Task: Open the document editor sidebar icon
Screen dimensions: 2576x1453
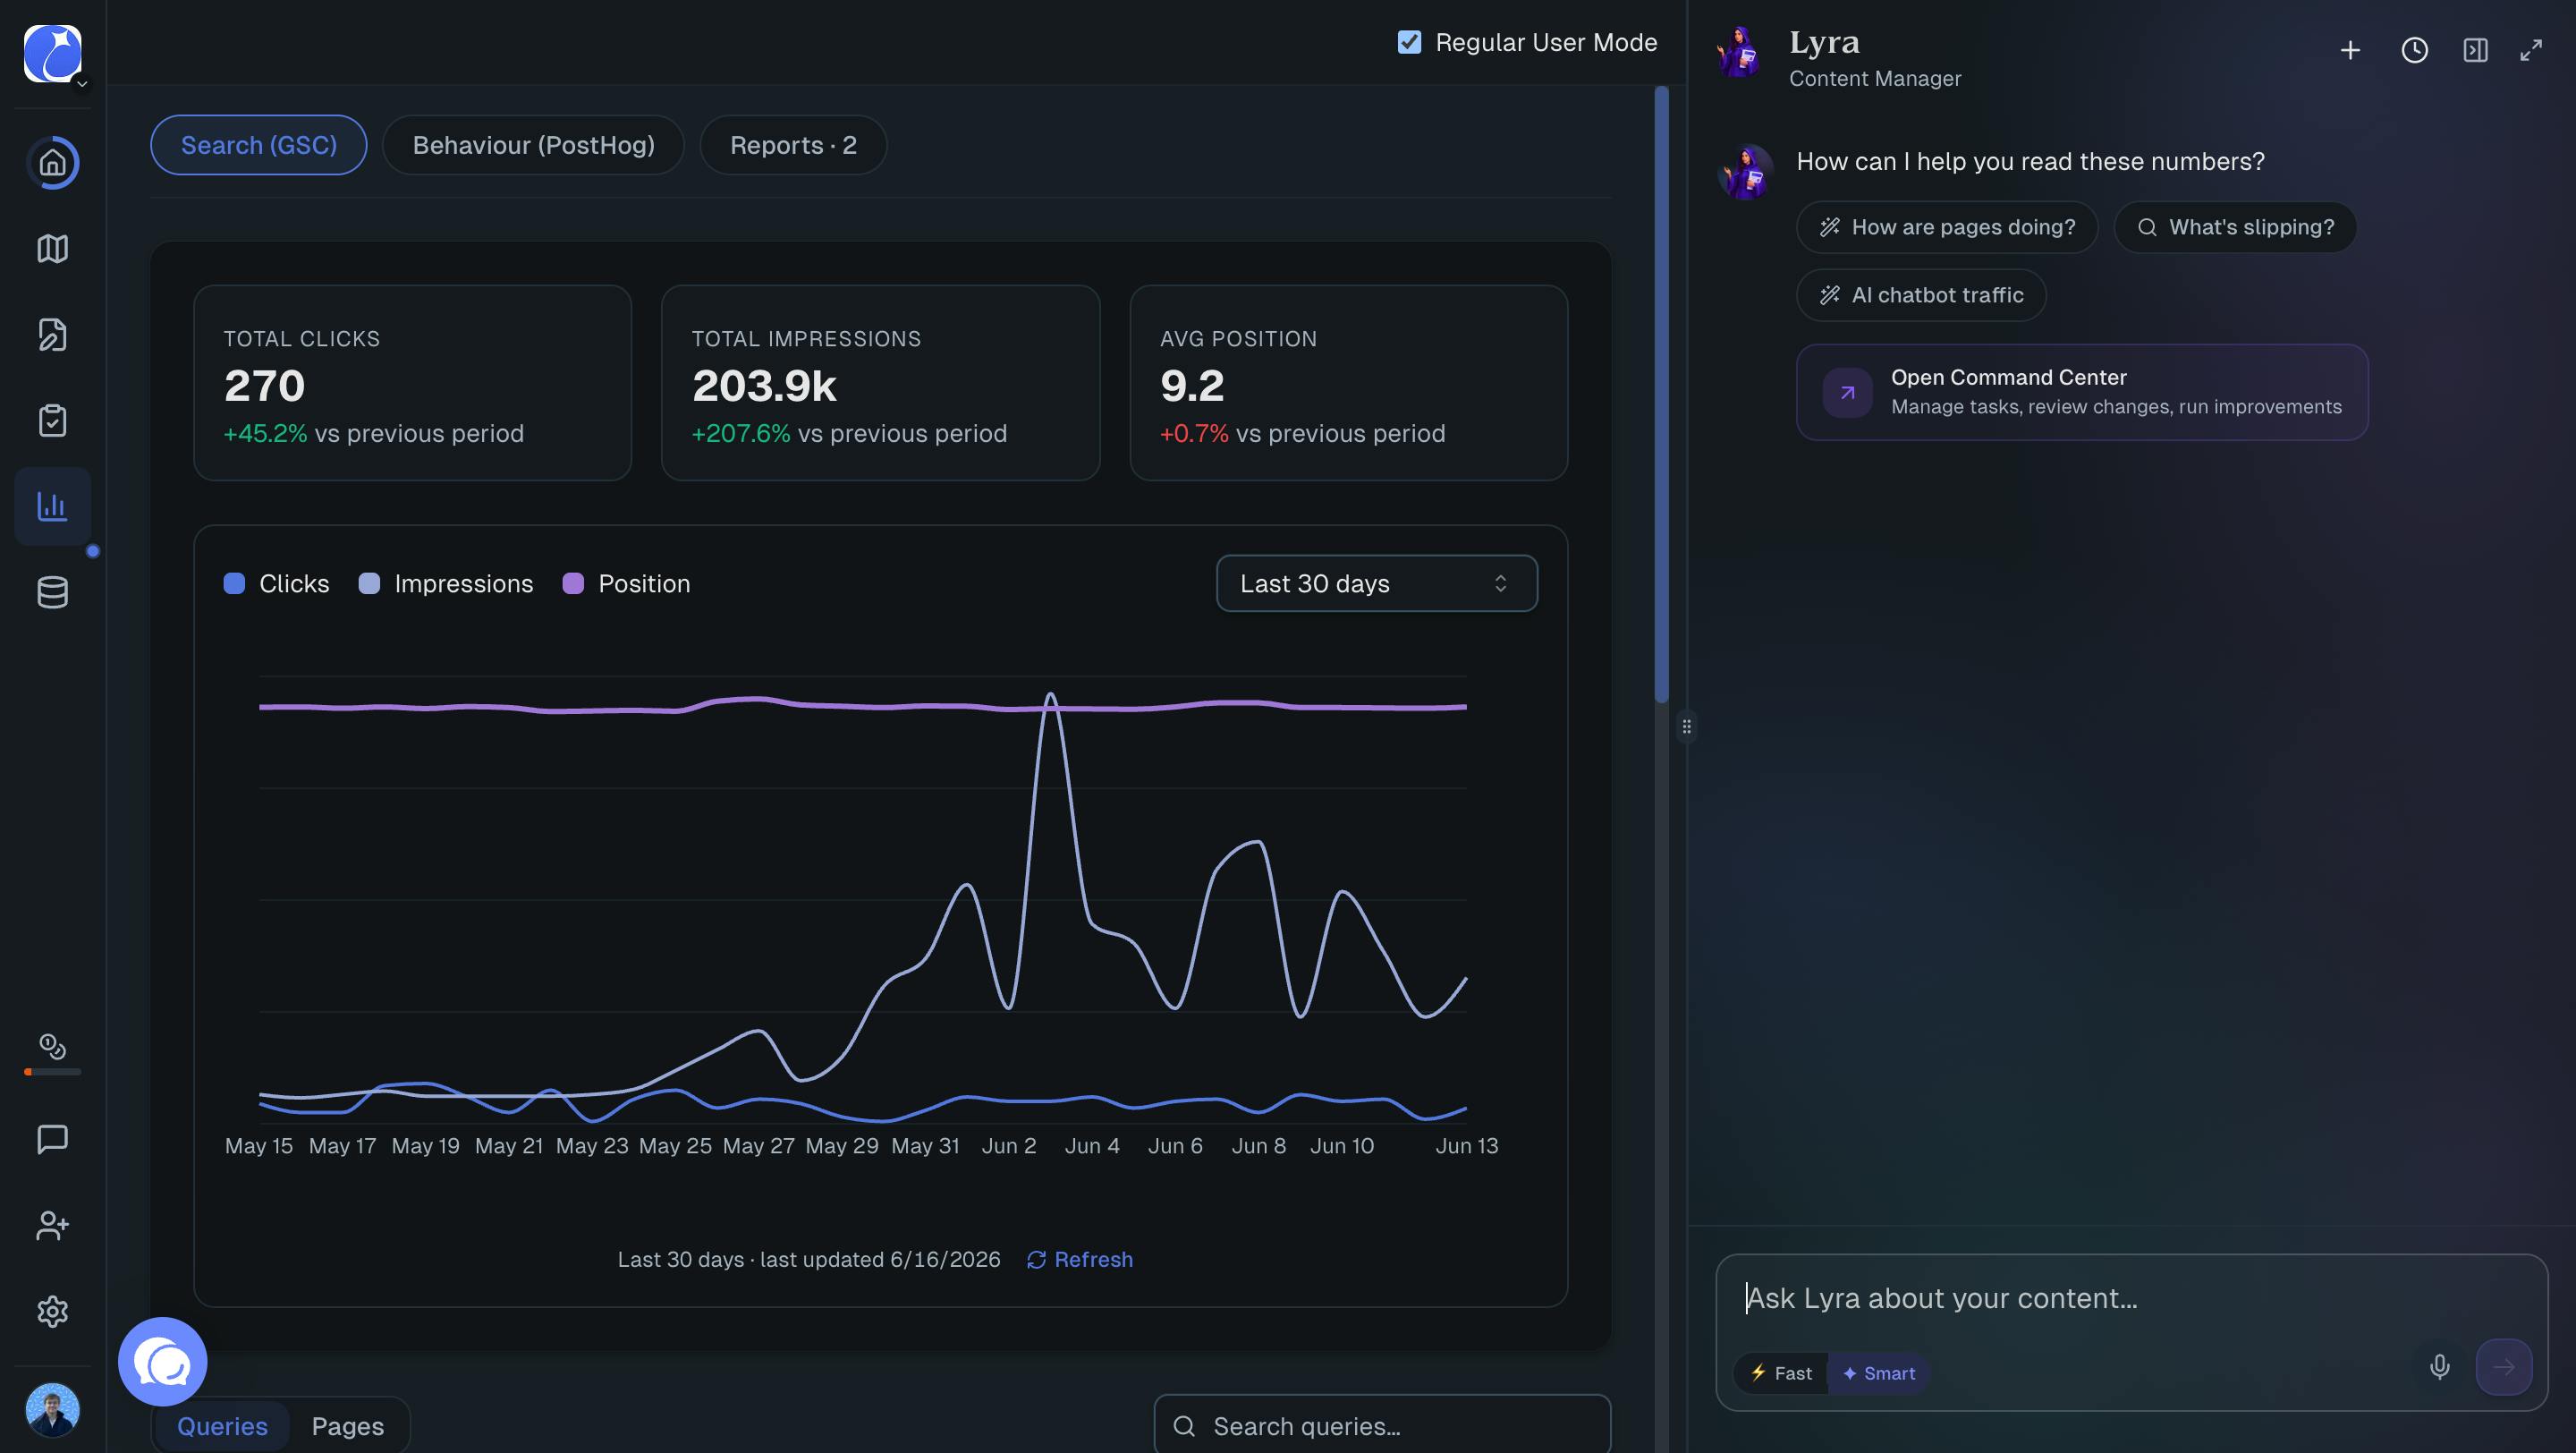Action: pos(52,334)
